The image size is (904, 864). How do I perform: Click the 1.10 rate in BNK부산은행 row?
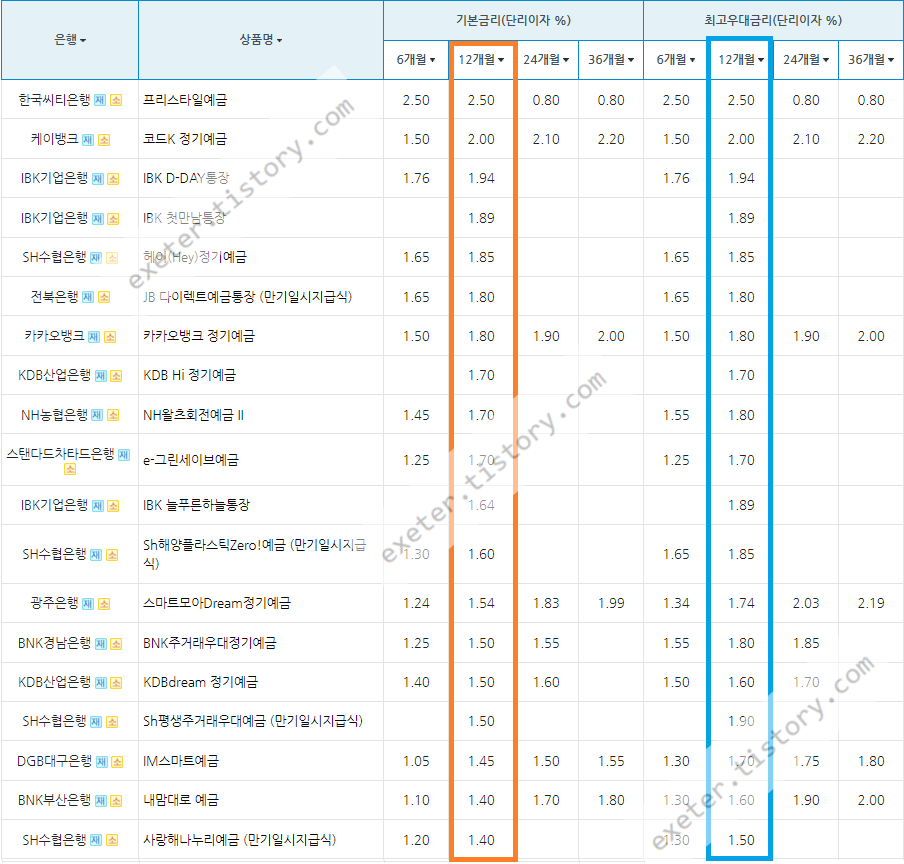(x=416, y=800)
